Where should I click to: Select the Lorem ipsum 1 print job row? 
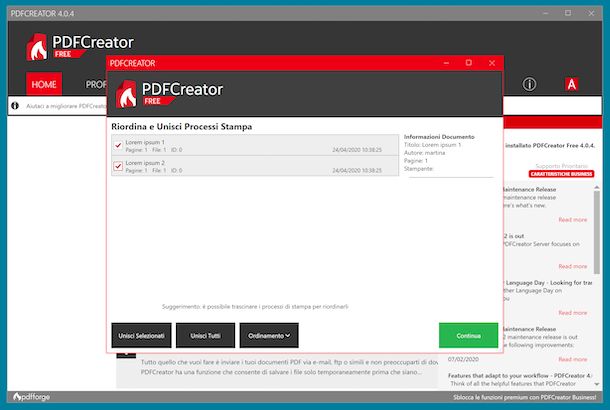(255, 145)
